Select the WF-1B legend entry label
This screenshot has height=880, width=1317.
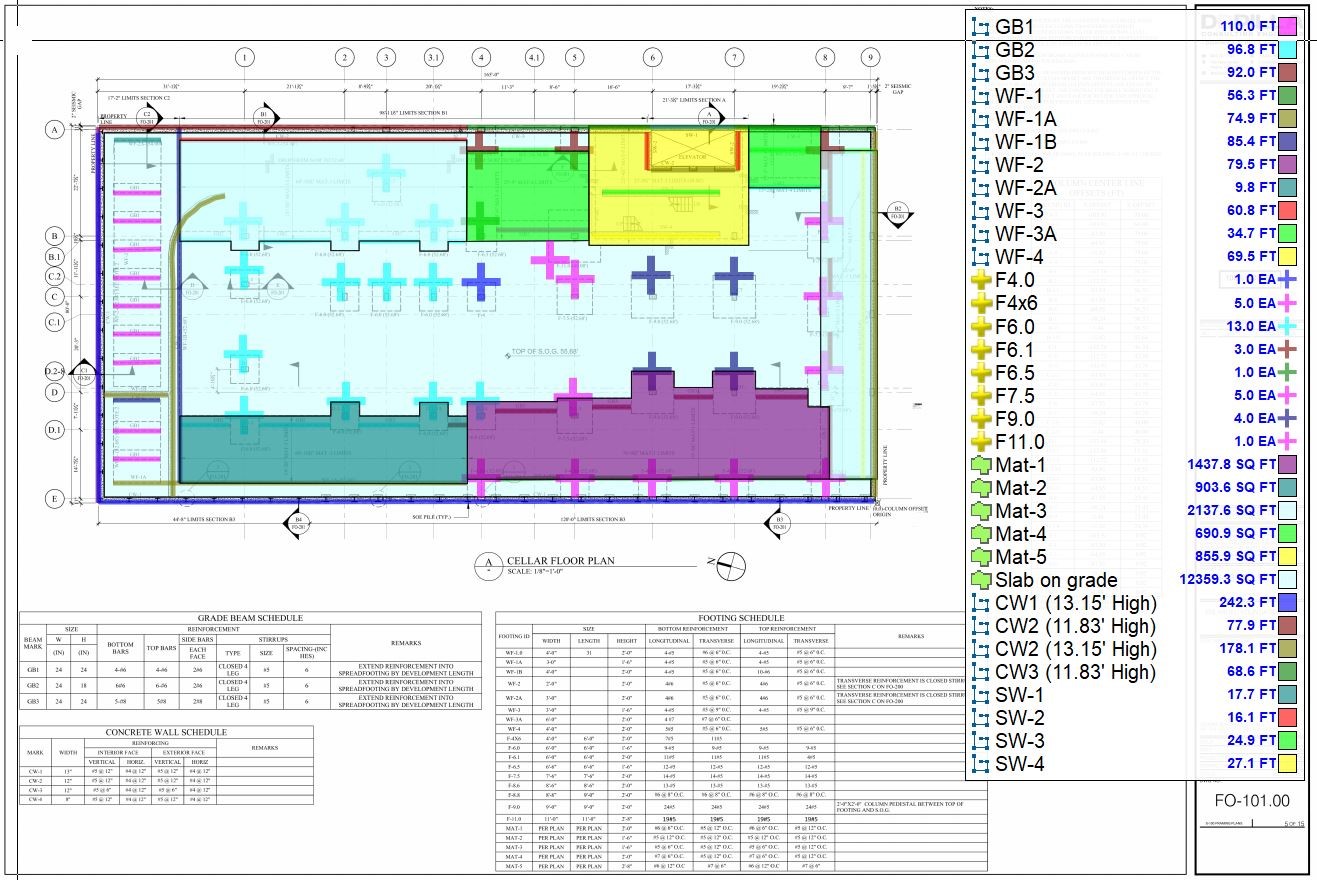click(x=1024, y=142)
